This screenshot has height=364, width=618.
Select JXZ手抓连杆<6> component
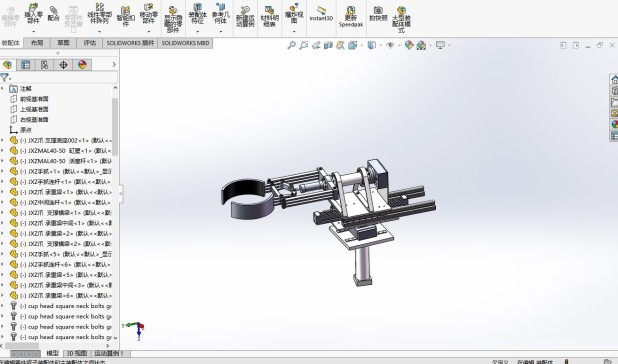(61, 264)
